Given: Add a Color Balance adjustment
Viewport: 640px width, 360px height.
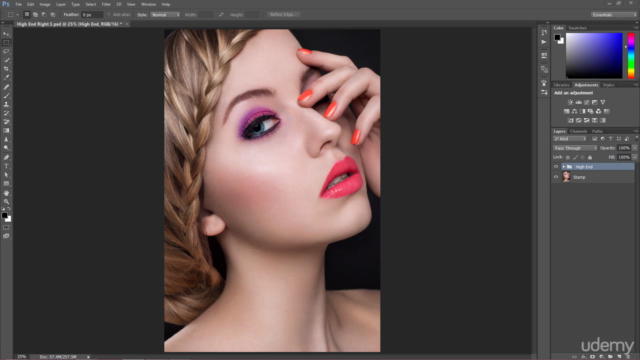Looking at the screenshot, I should click(x=574, y=111).
